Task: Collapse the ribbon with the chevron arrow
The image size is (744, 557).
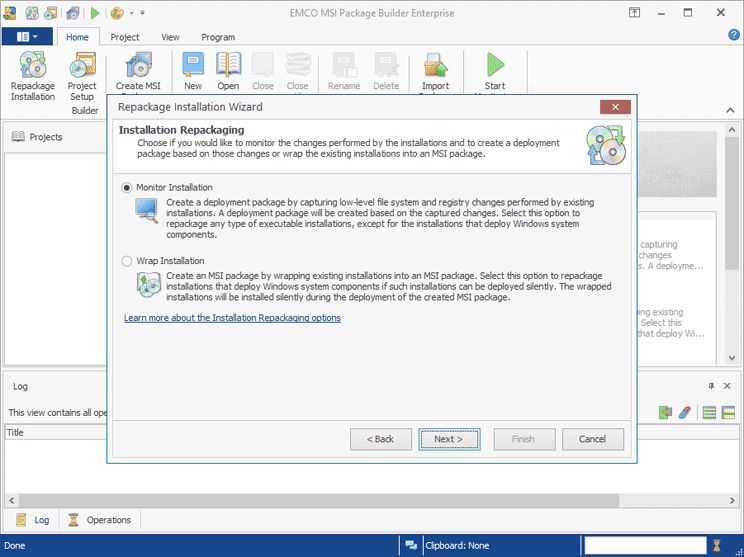Action: pos(730,110)
